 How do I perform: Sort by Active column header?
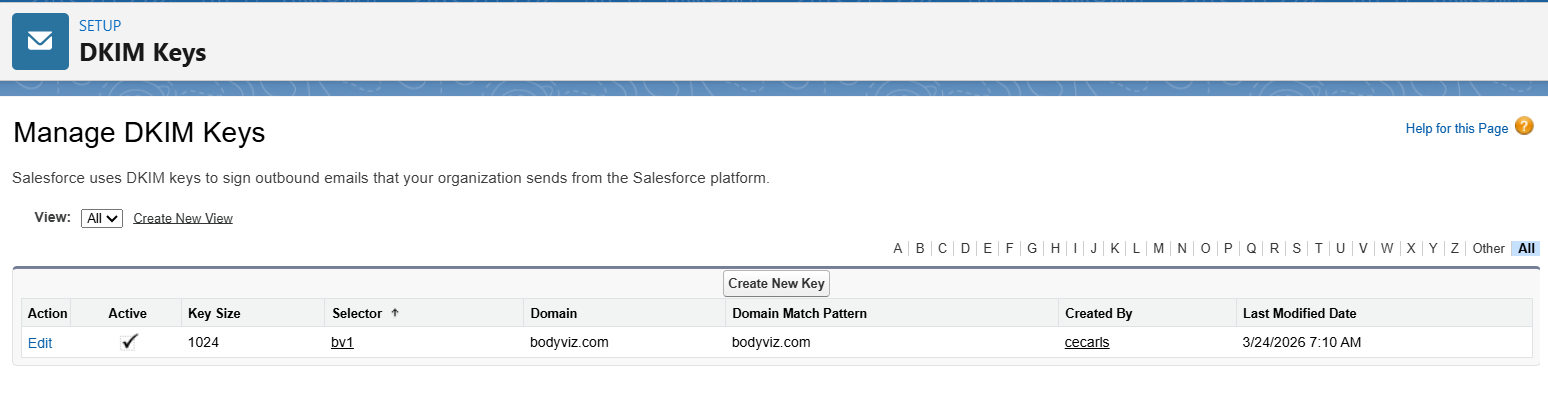pyautogui.click(x=127, y=313)
